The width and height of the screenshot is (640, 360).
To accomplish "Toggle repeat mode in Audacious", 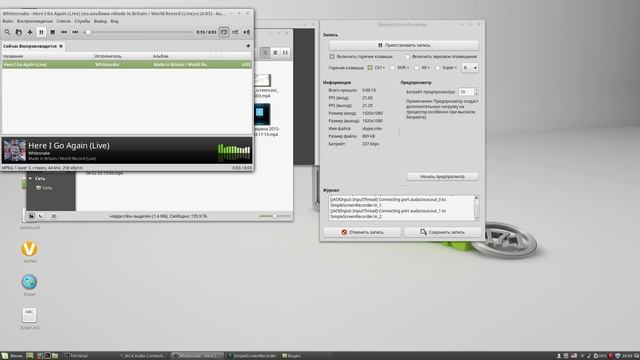I will pos(224,32).
